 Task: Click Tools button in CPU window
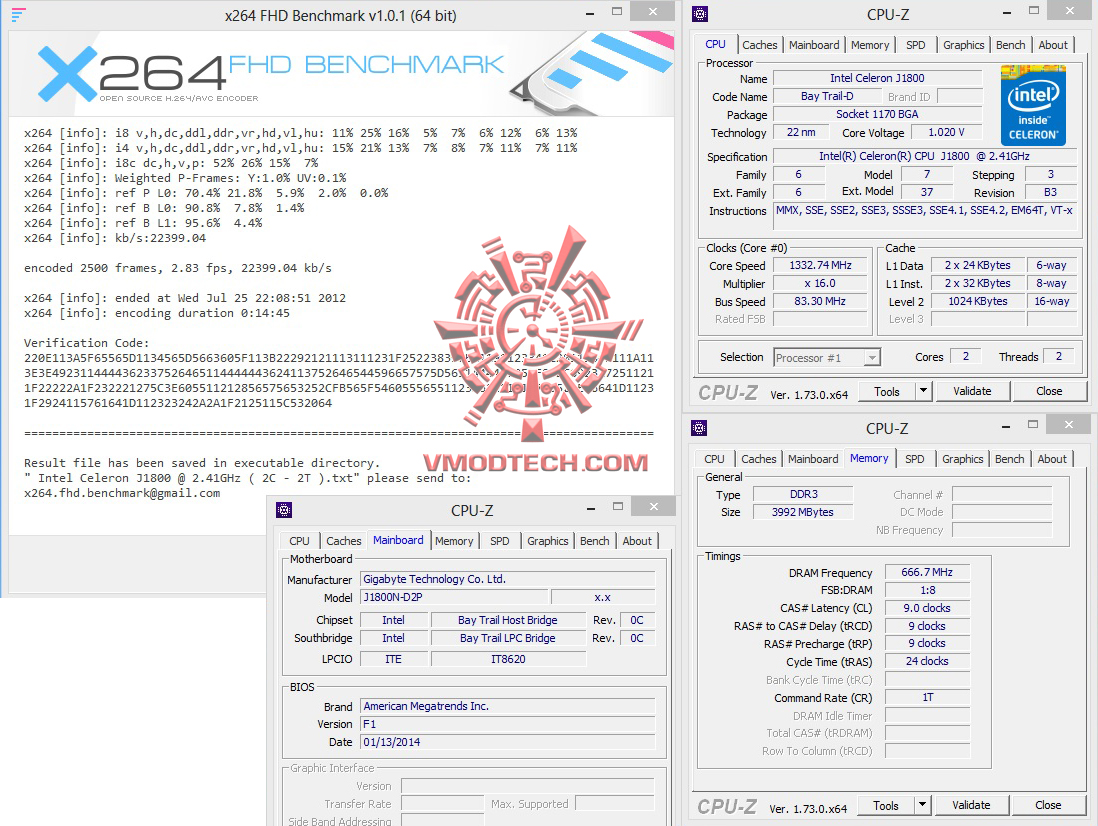point(887,391)
